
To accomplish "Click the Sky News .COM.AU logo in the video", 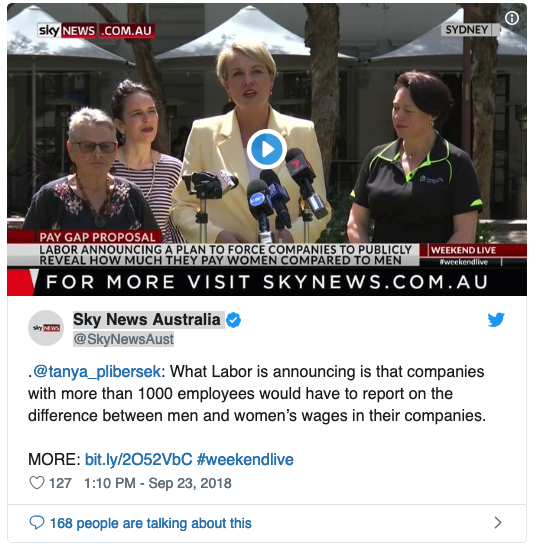I will (x=96, y=31).
